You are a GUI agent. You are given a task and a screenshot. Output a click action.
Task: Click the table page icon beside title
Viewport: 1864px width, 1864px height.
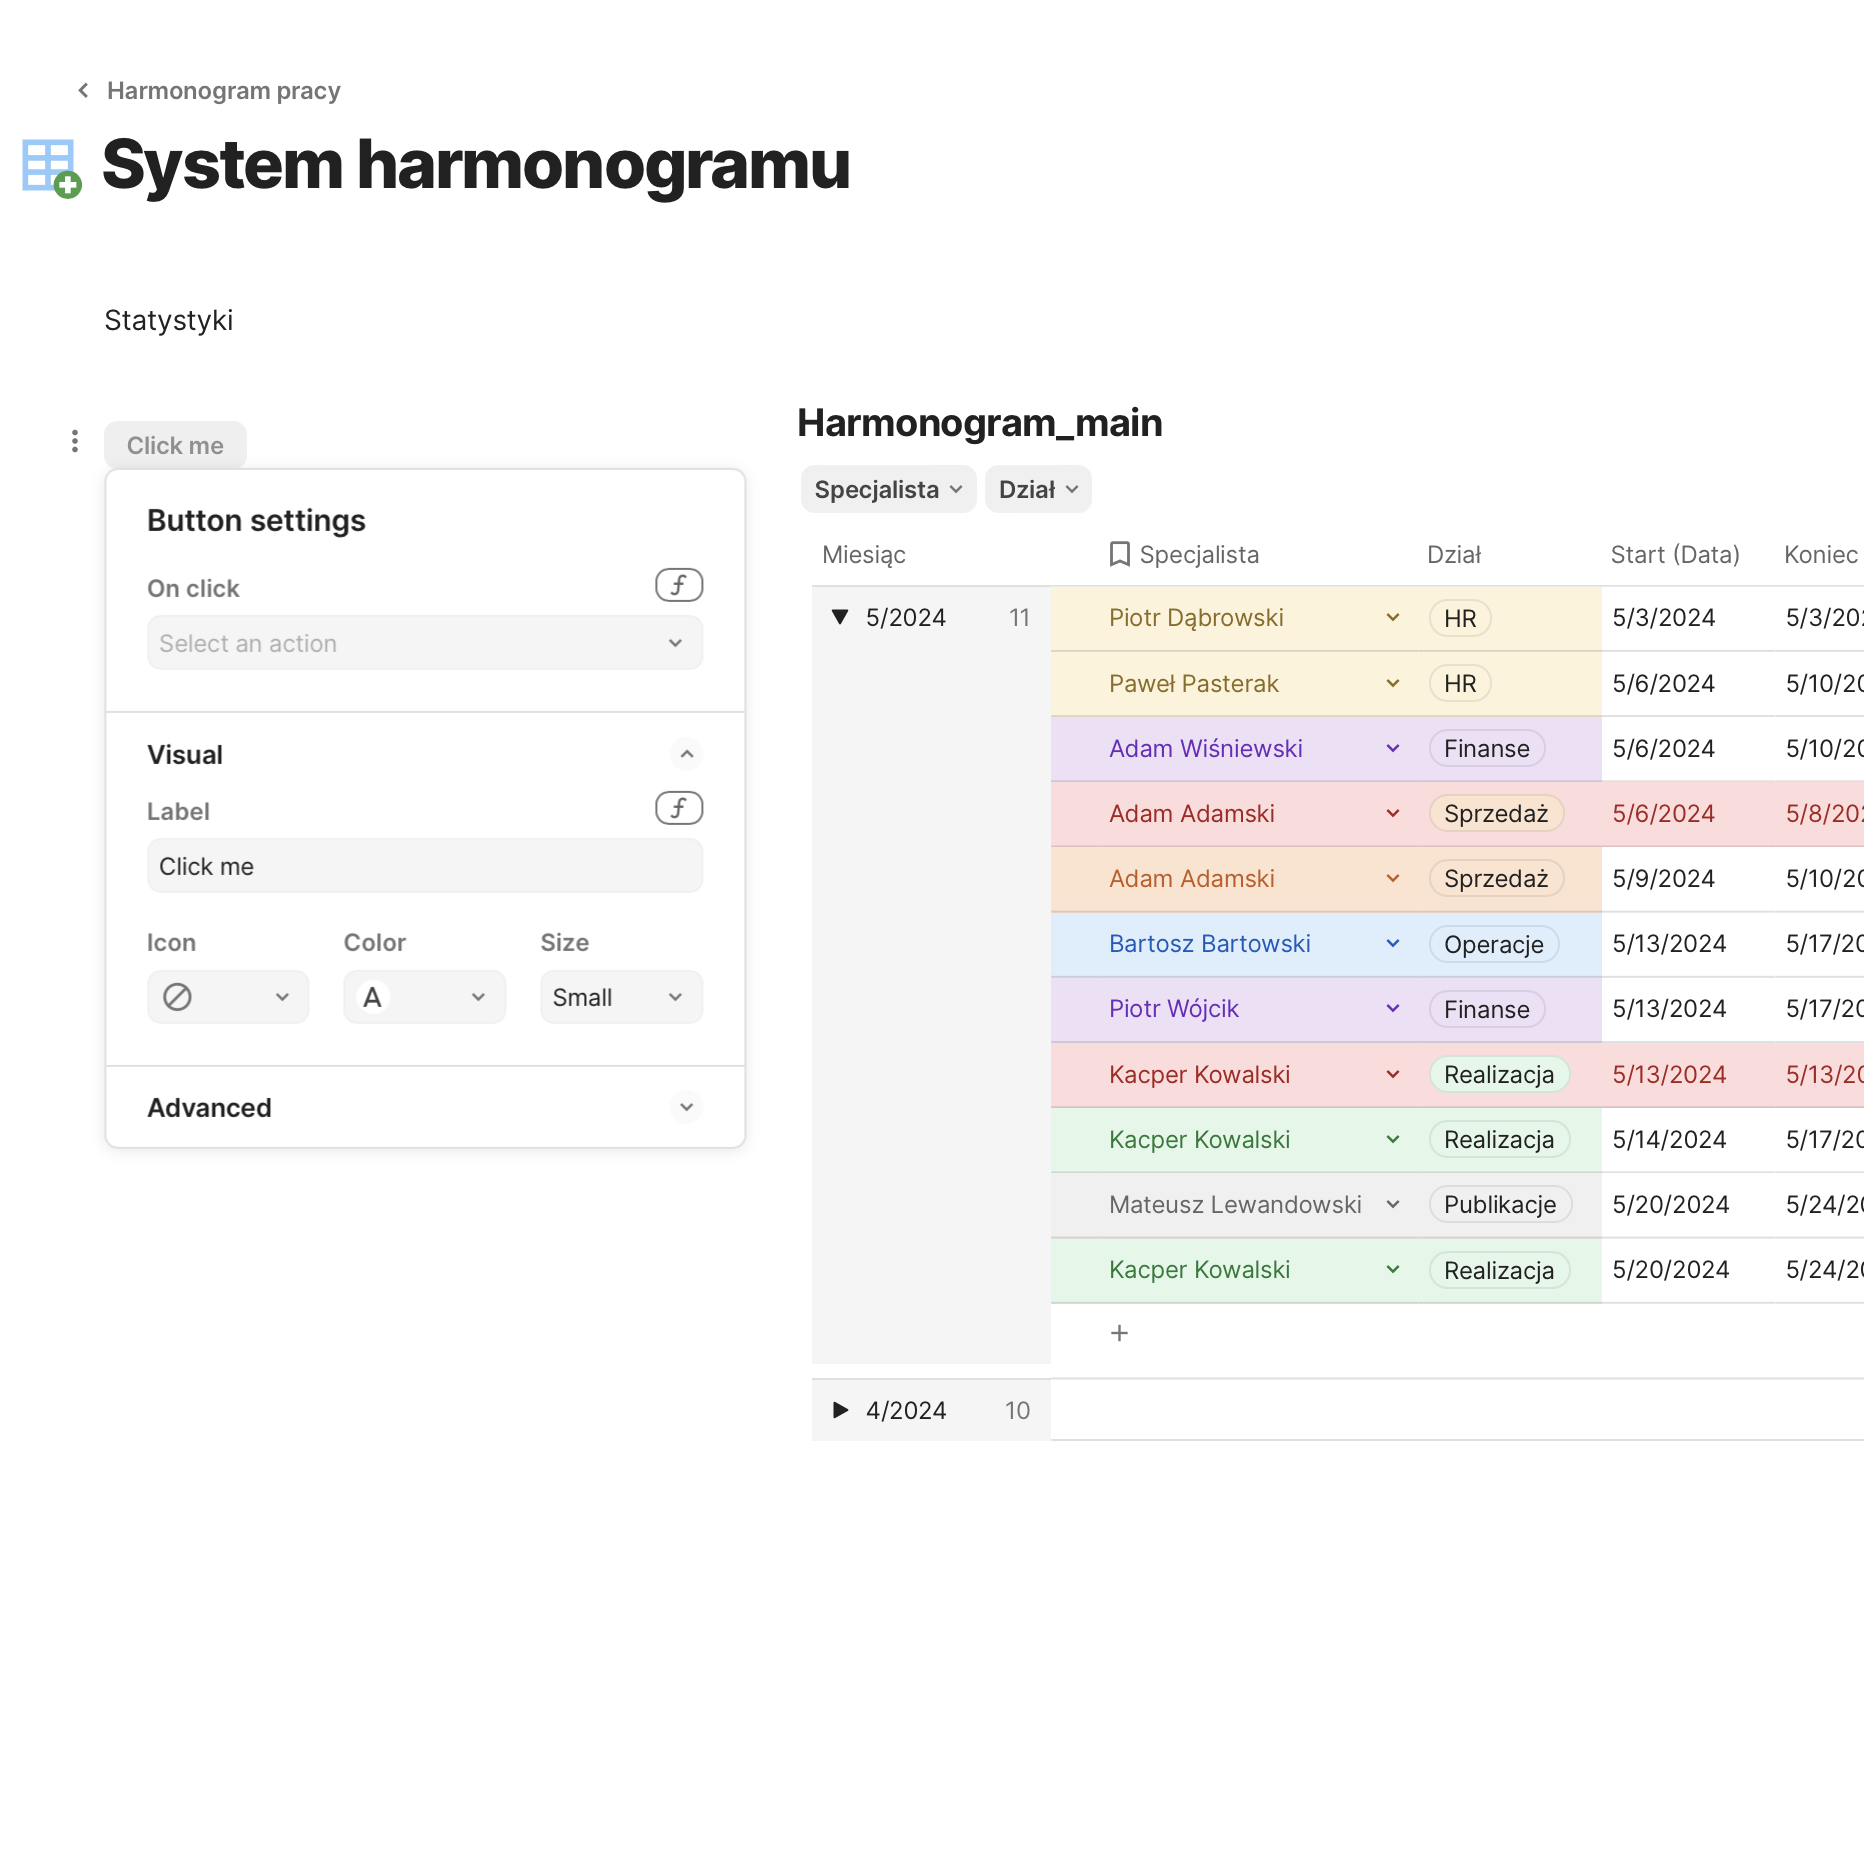coord(52,168)
